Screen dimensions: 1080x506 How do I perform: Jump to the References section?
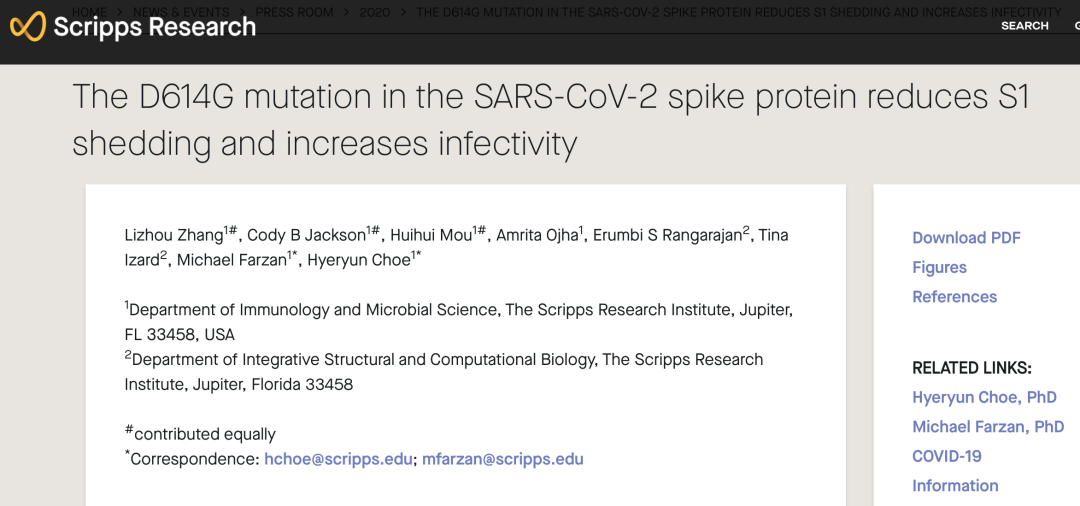coord(954,297)
